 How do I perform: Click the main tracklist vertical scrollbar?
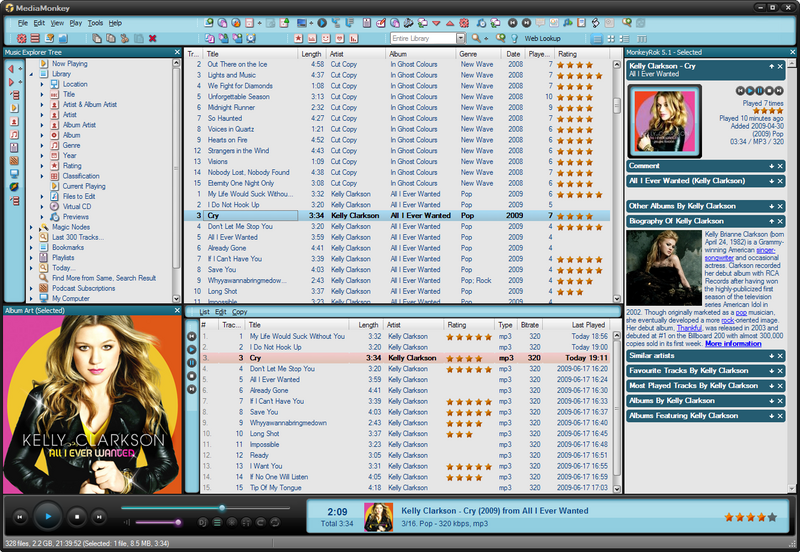[x=616, y=182]
